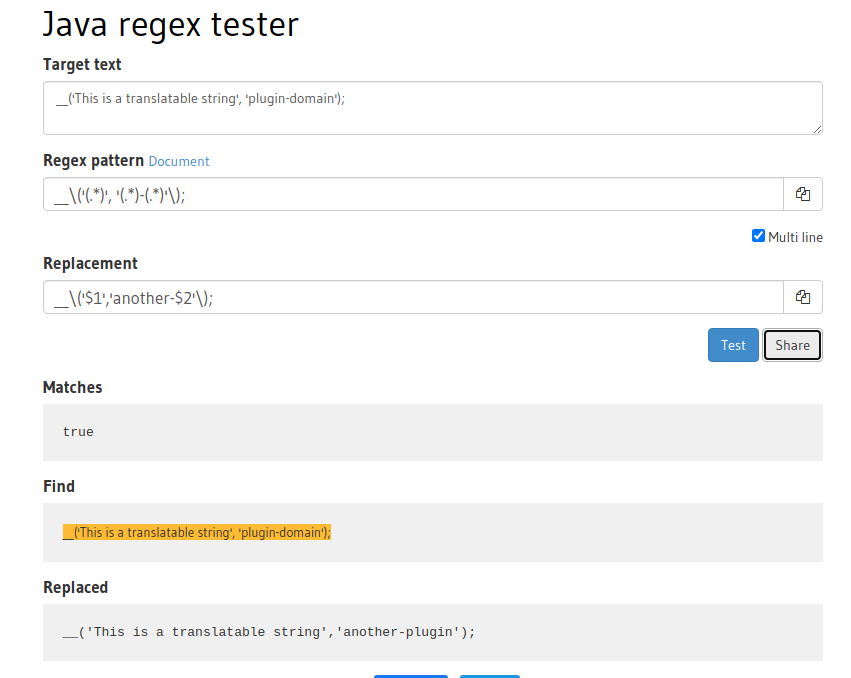Focus the Target text textarea
This screenshot has height=678, width=851.
pos(433,108)
